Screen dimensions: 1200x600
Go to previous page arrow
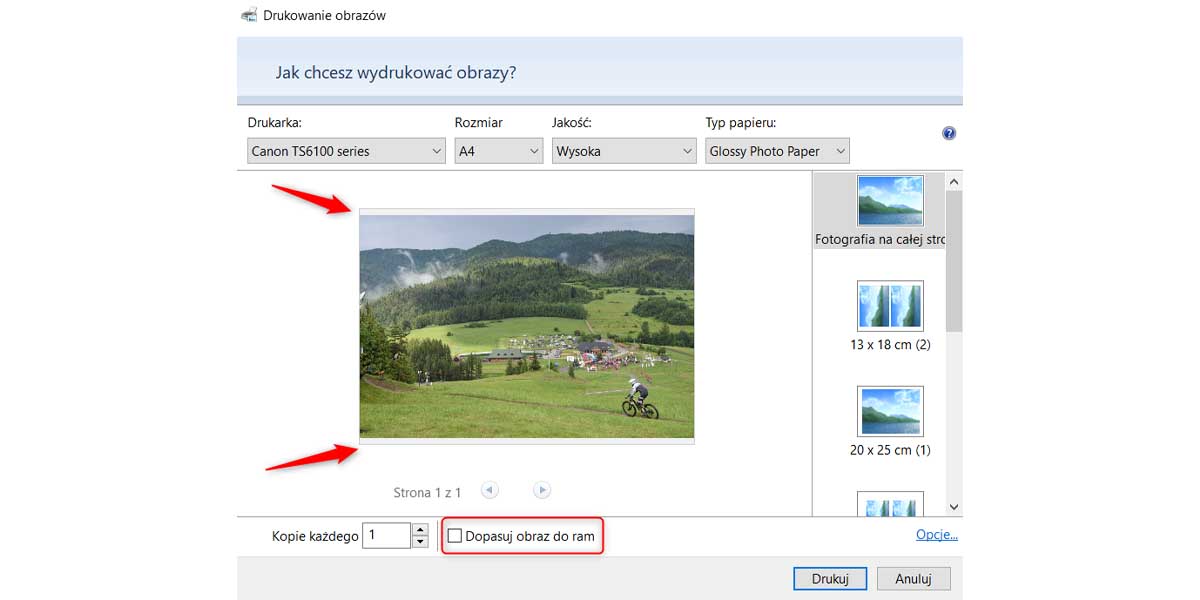tap(489, 490)
